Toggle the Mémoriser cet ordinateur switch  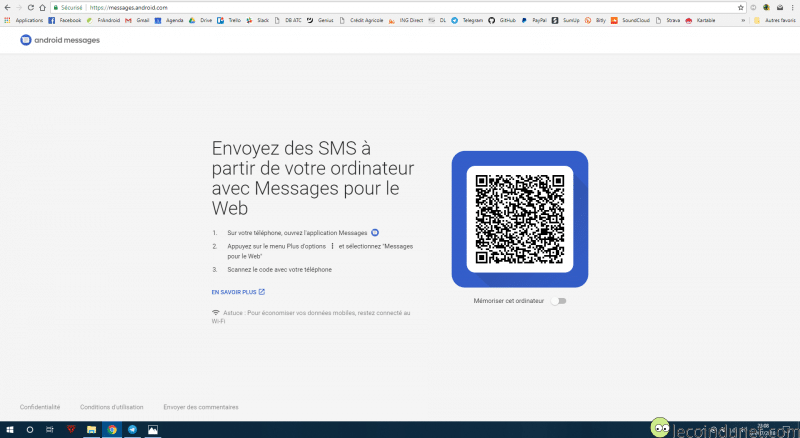pyautogui.click(x=559, y=301)
